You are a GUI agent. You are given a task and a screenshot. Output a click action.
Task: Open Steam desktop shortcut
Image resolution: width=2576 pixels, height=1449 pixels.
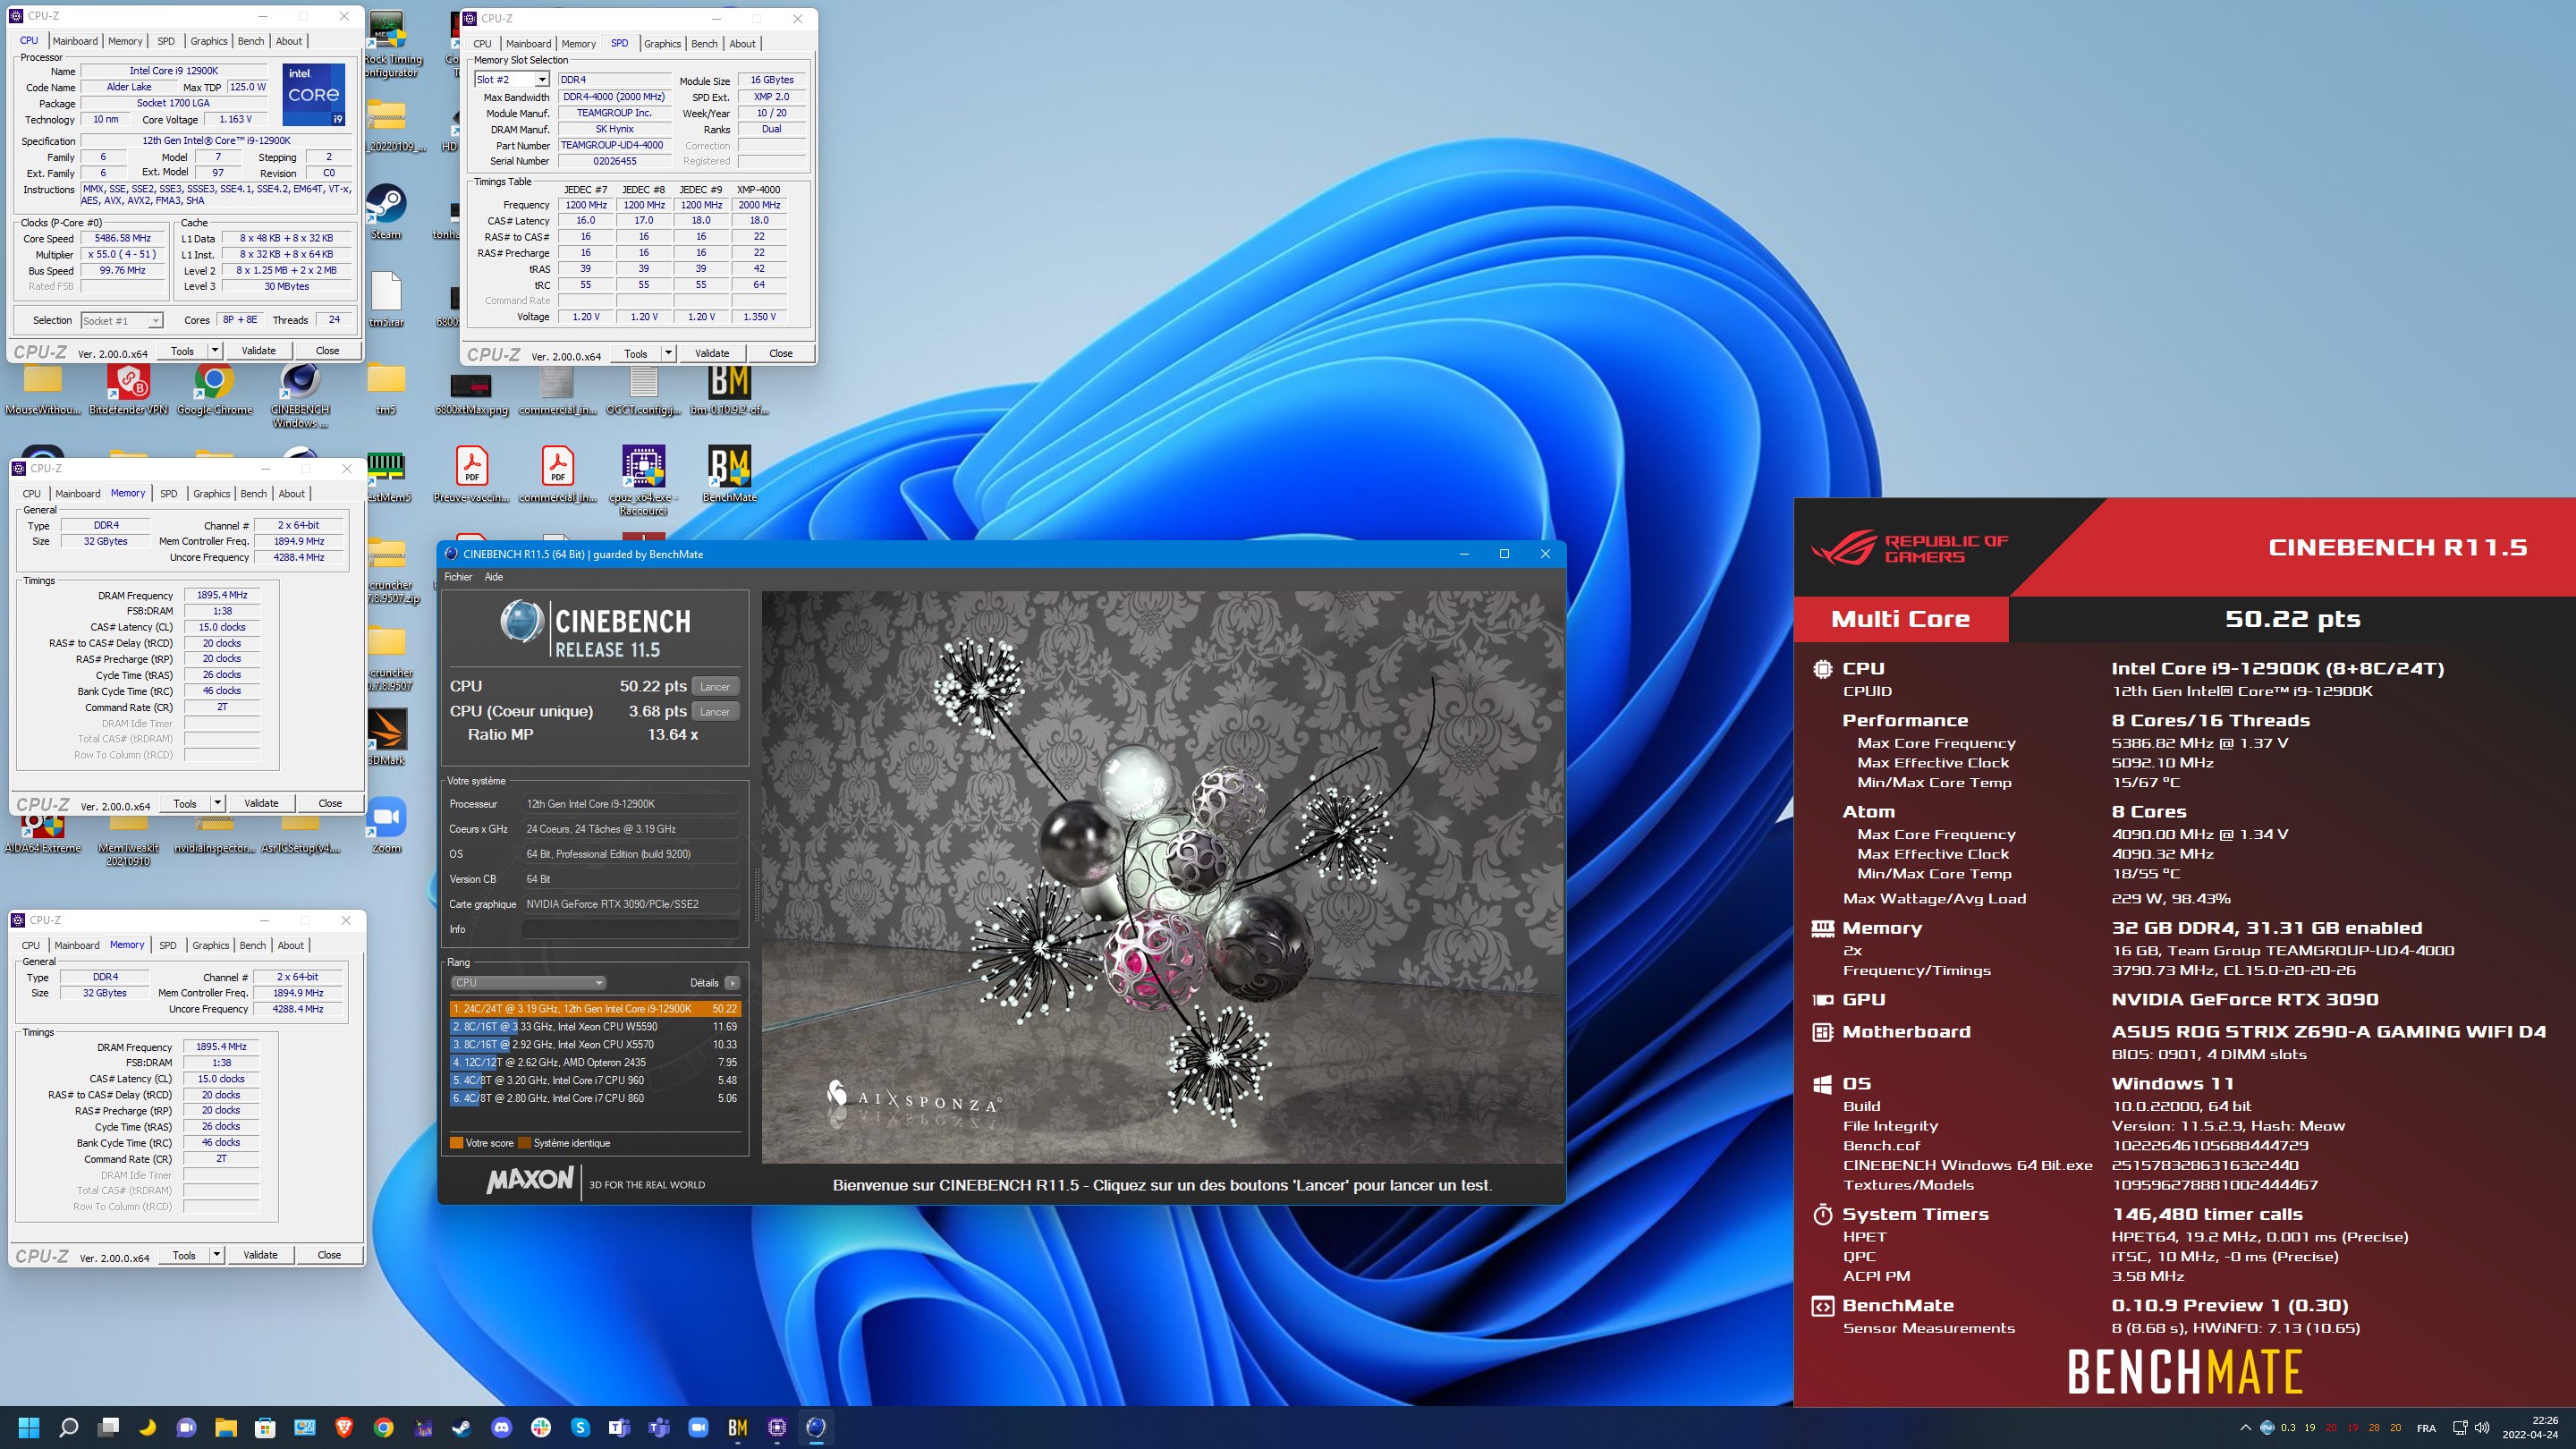[386, 211]
